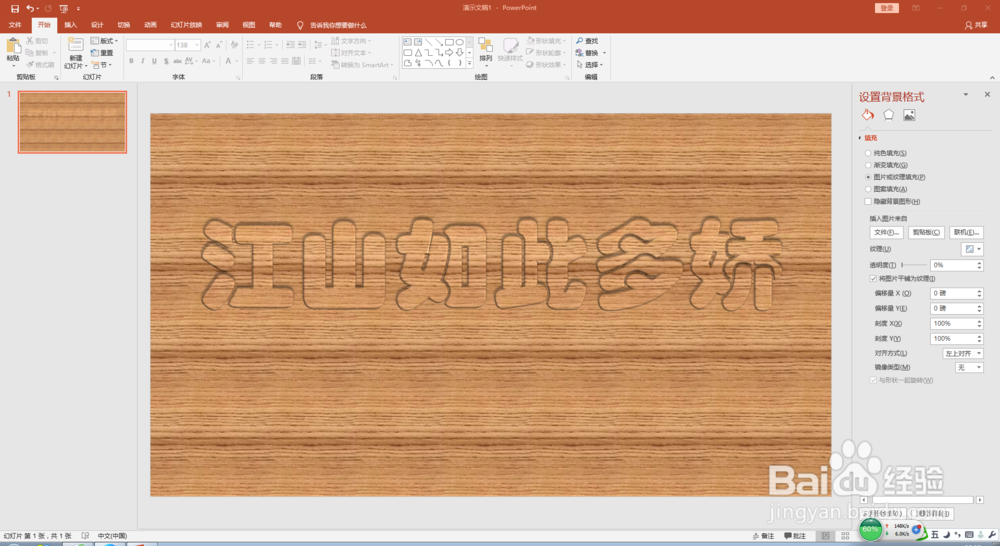The image size is (1000, 546).
Task: Click the Comments (批注) status bar button
Action: 795,536
